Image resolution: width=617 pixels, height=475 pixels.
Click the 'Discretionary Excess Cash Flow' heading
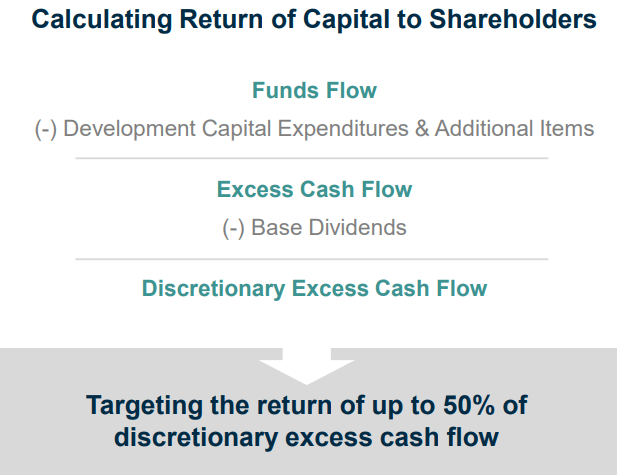[314, 288]
